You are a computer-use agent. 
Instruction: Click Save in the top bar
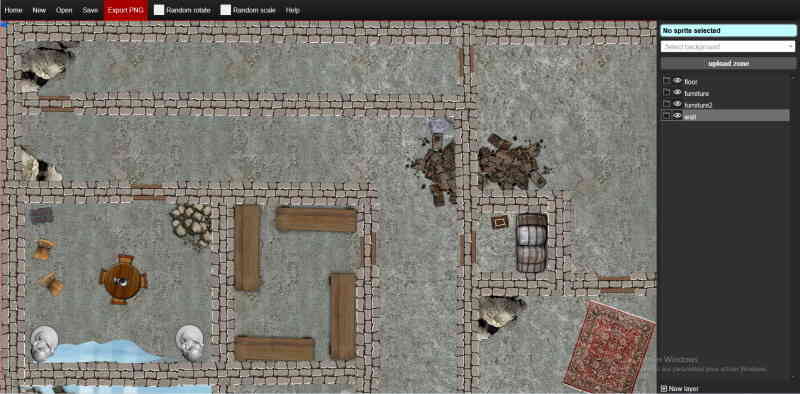click(90, 10)
